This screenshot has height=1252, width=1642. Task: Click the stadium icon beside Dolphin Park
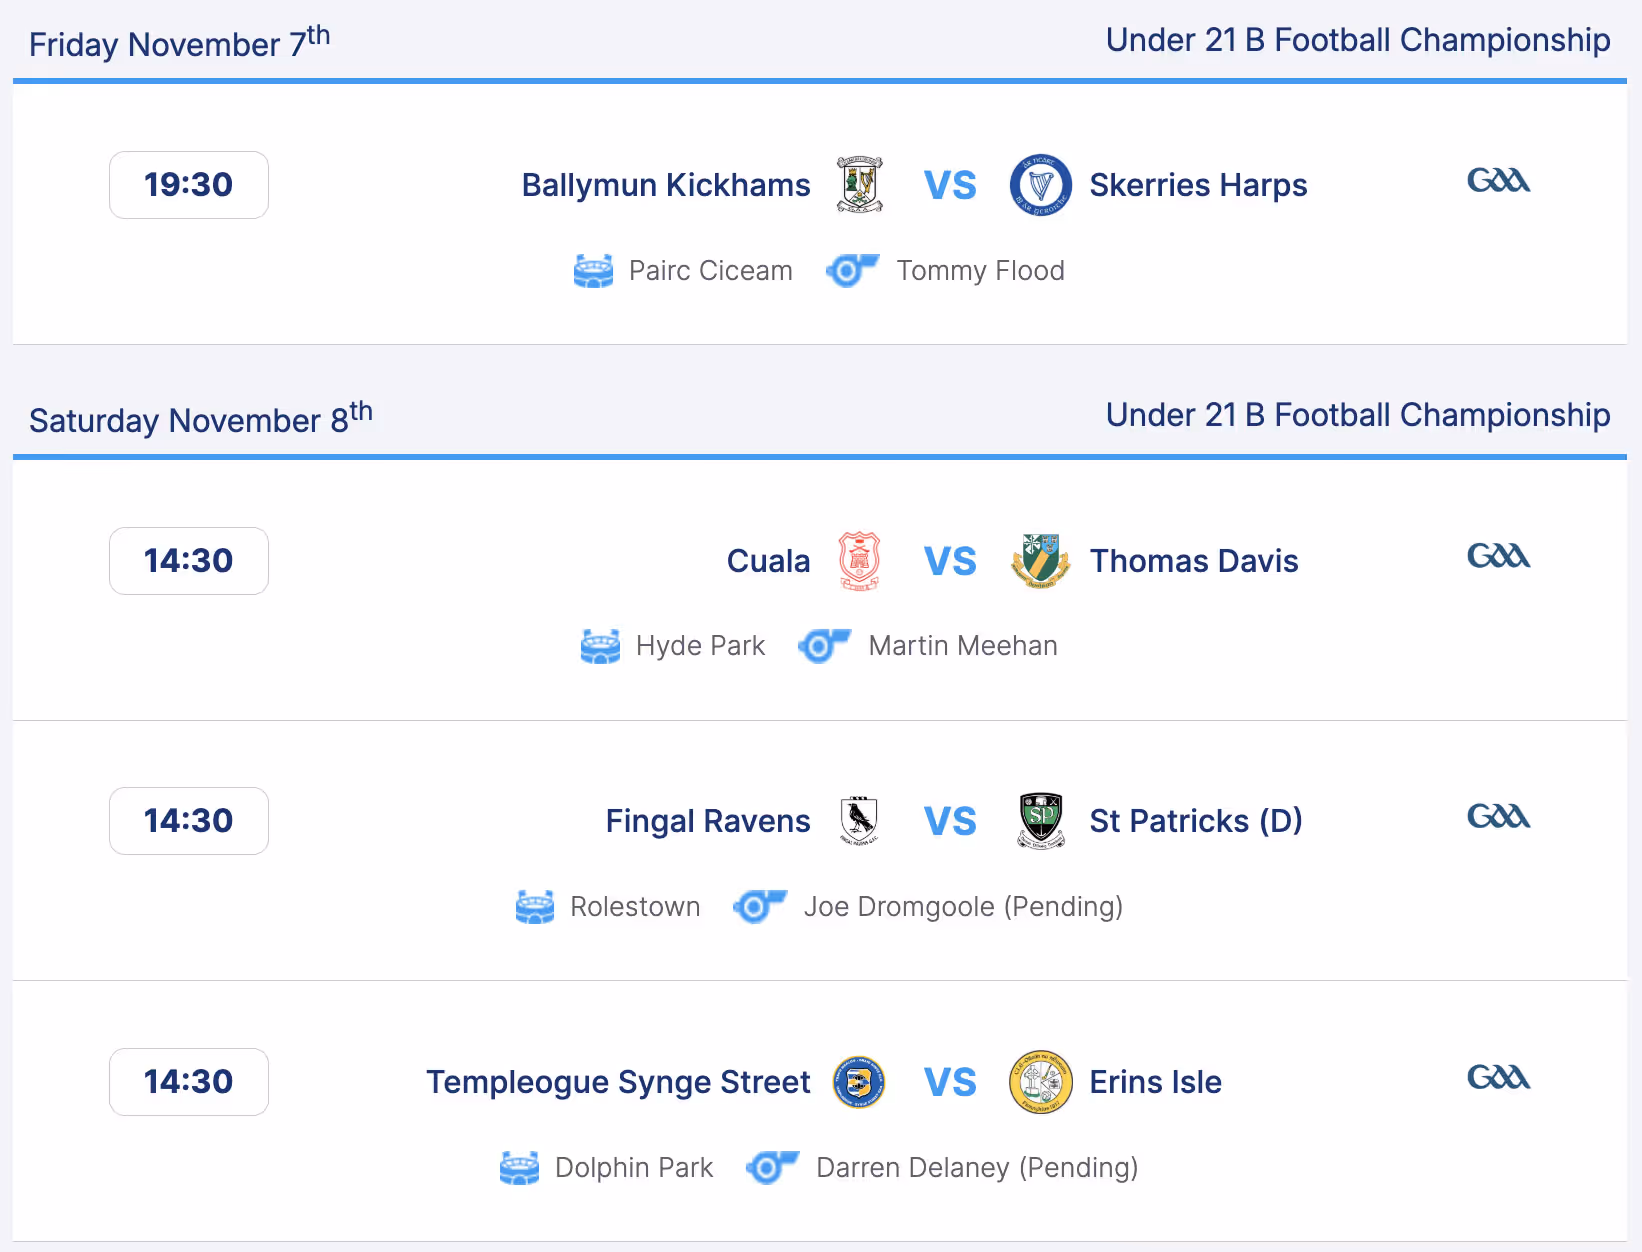click(x=519, y=1168)
